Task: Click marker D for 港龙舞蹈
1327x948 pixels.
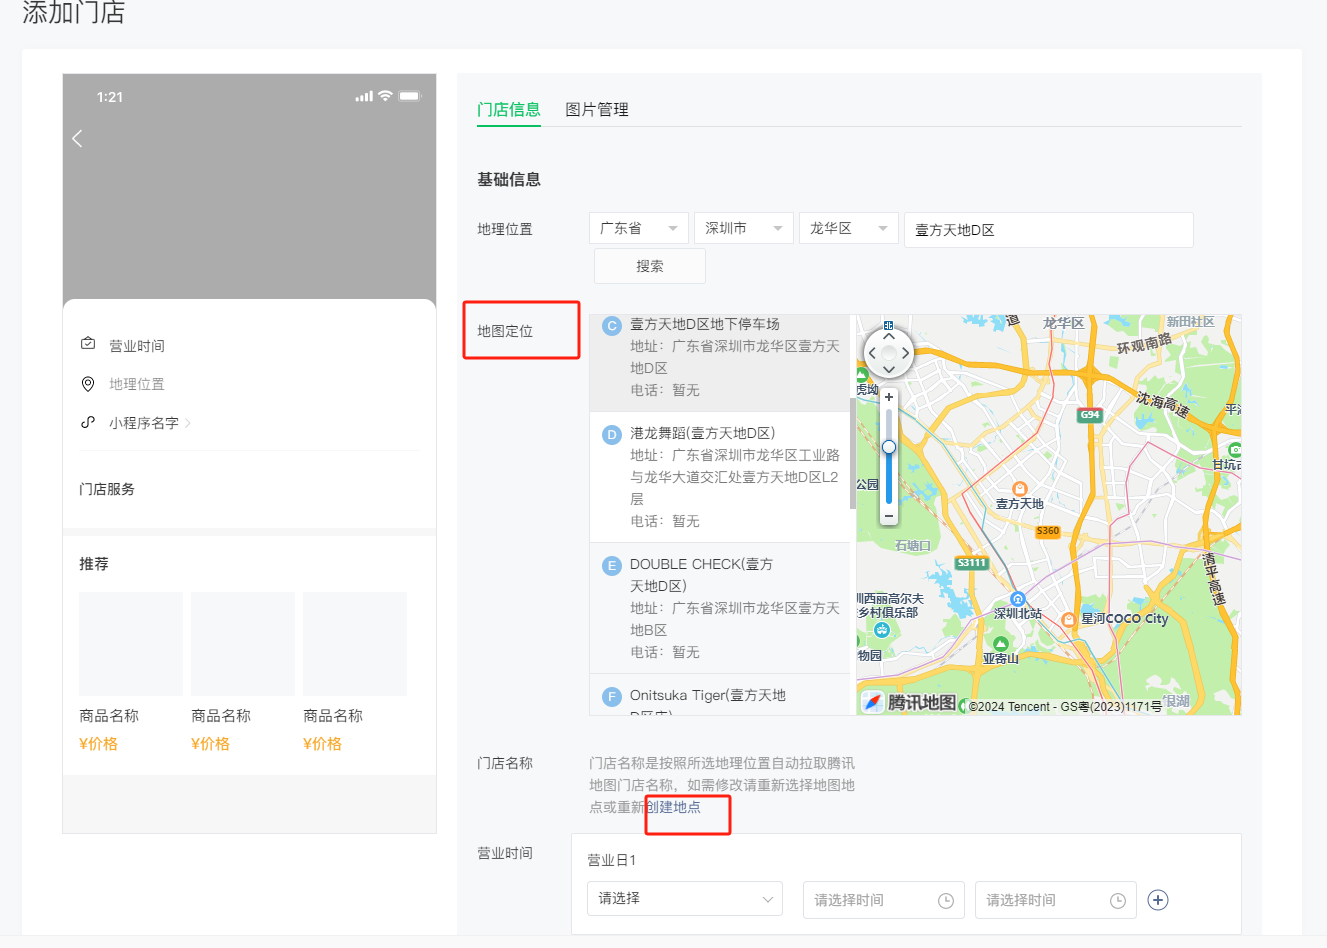Action: point(611,435)
